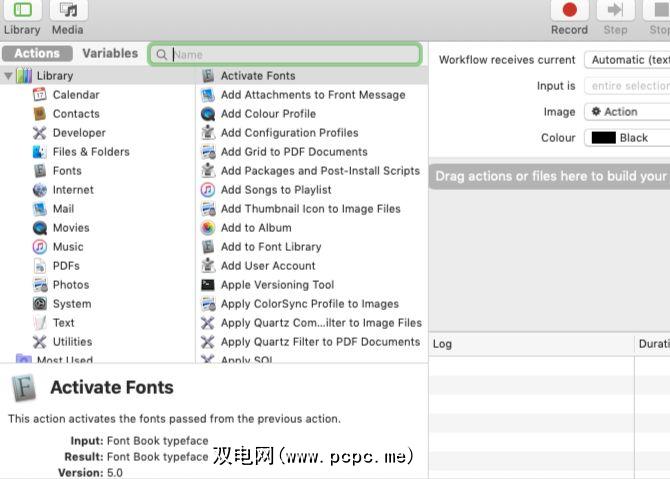Click the Log column header
This screenshot has height=479, width=670.
click(531, 344)
